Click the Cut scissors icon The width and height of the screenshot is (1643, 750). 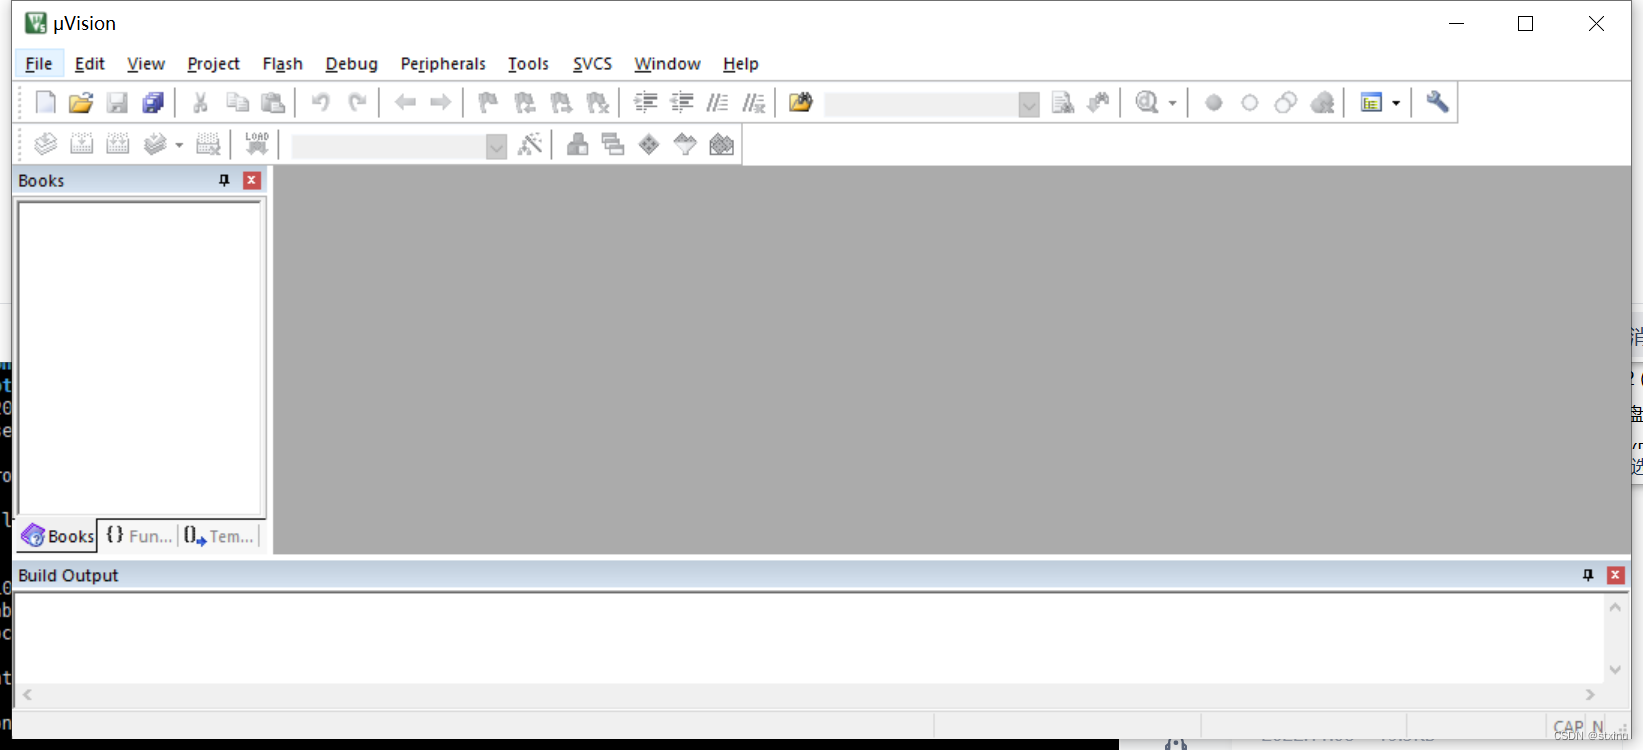201,103
